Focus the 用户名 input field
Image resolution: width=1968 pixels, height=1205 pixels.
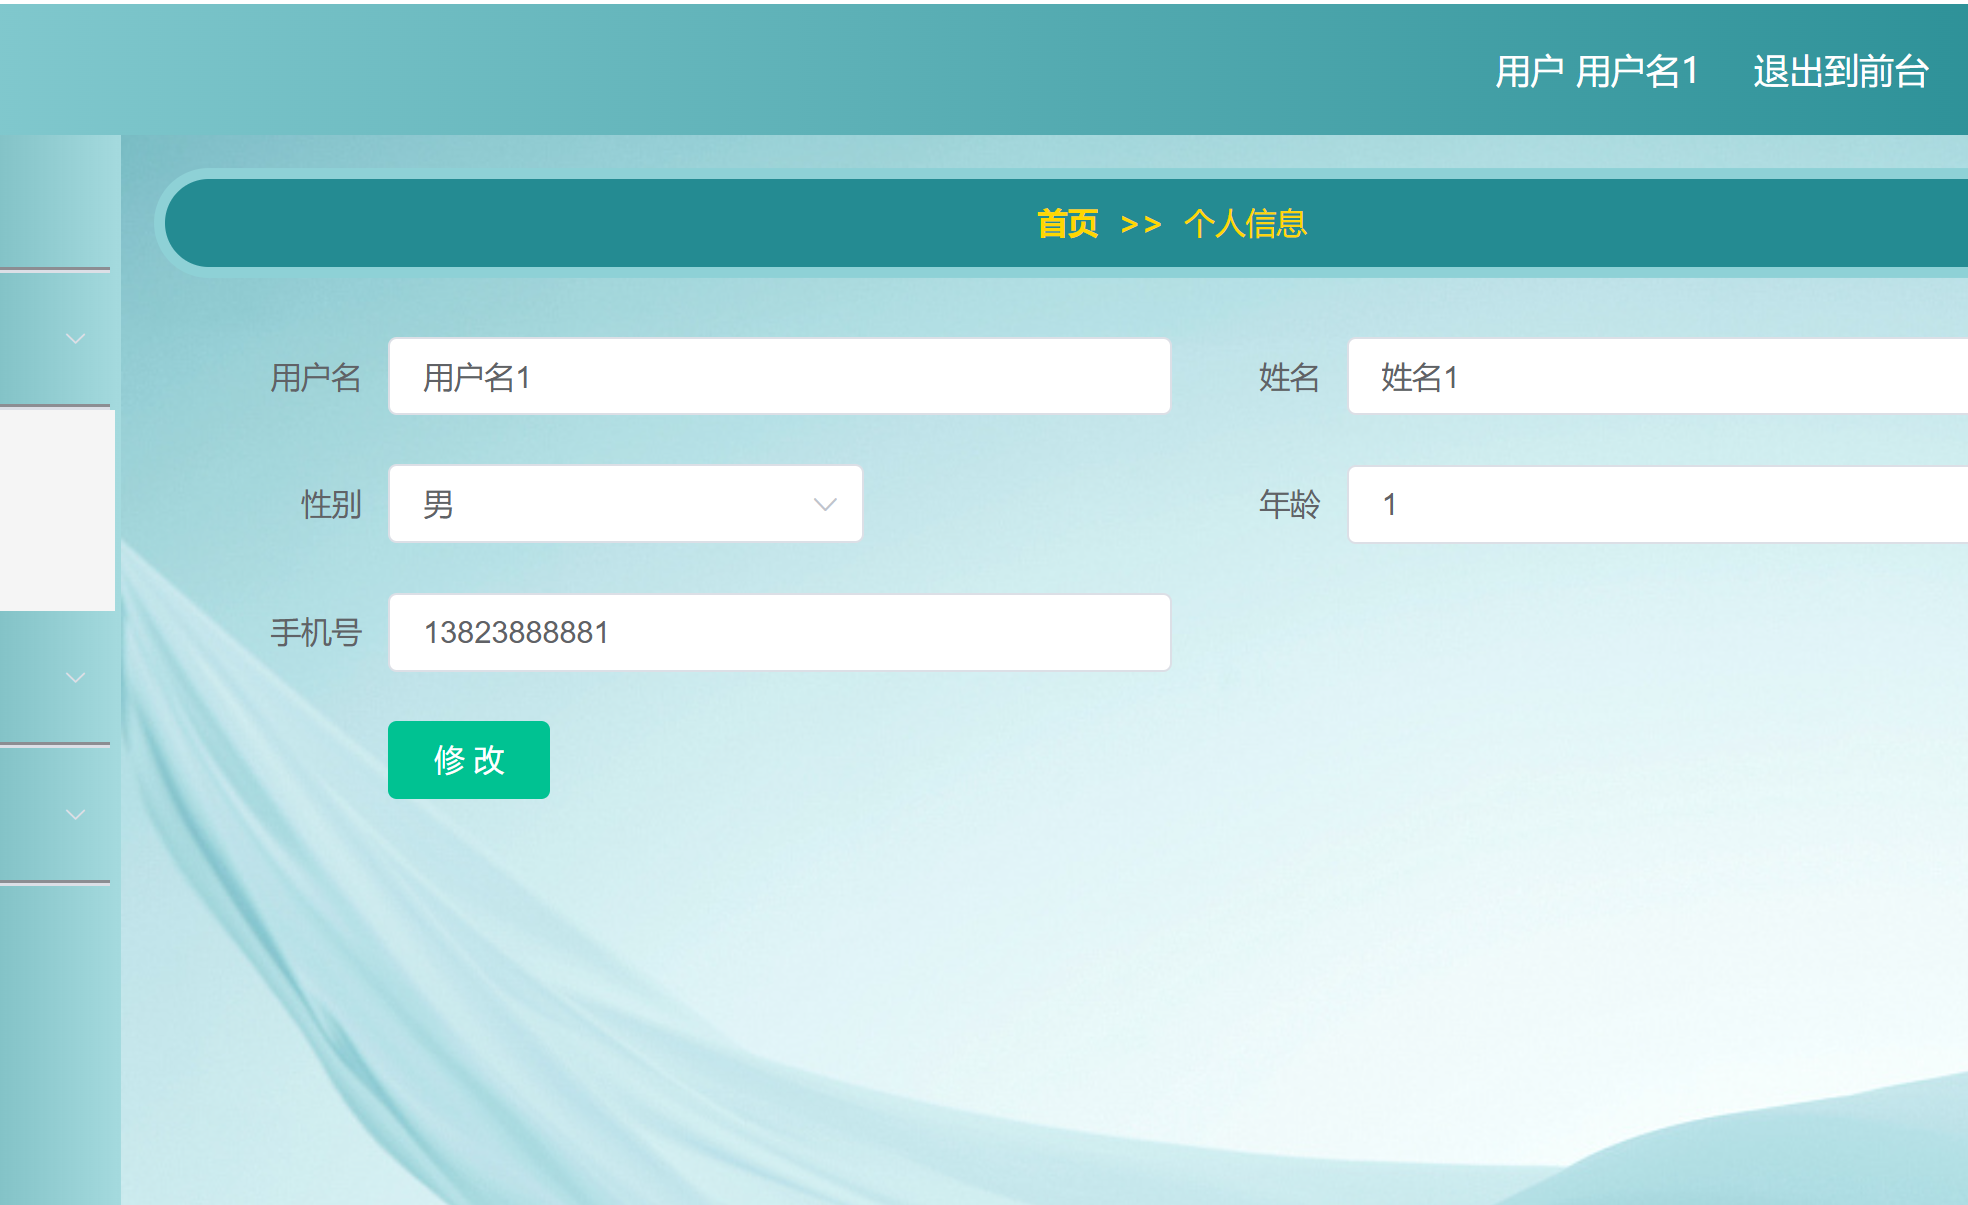tap(779, 377)
